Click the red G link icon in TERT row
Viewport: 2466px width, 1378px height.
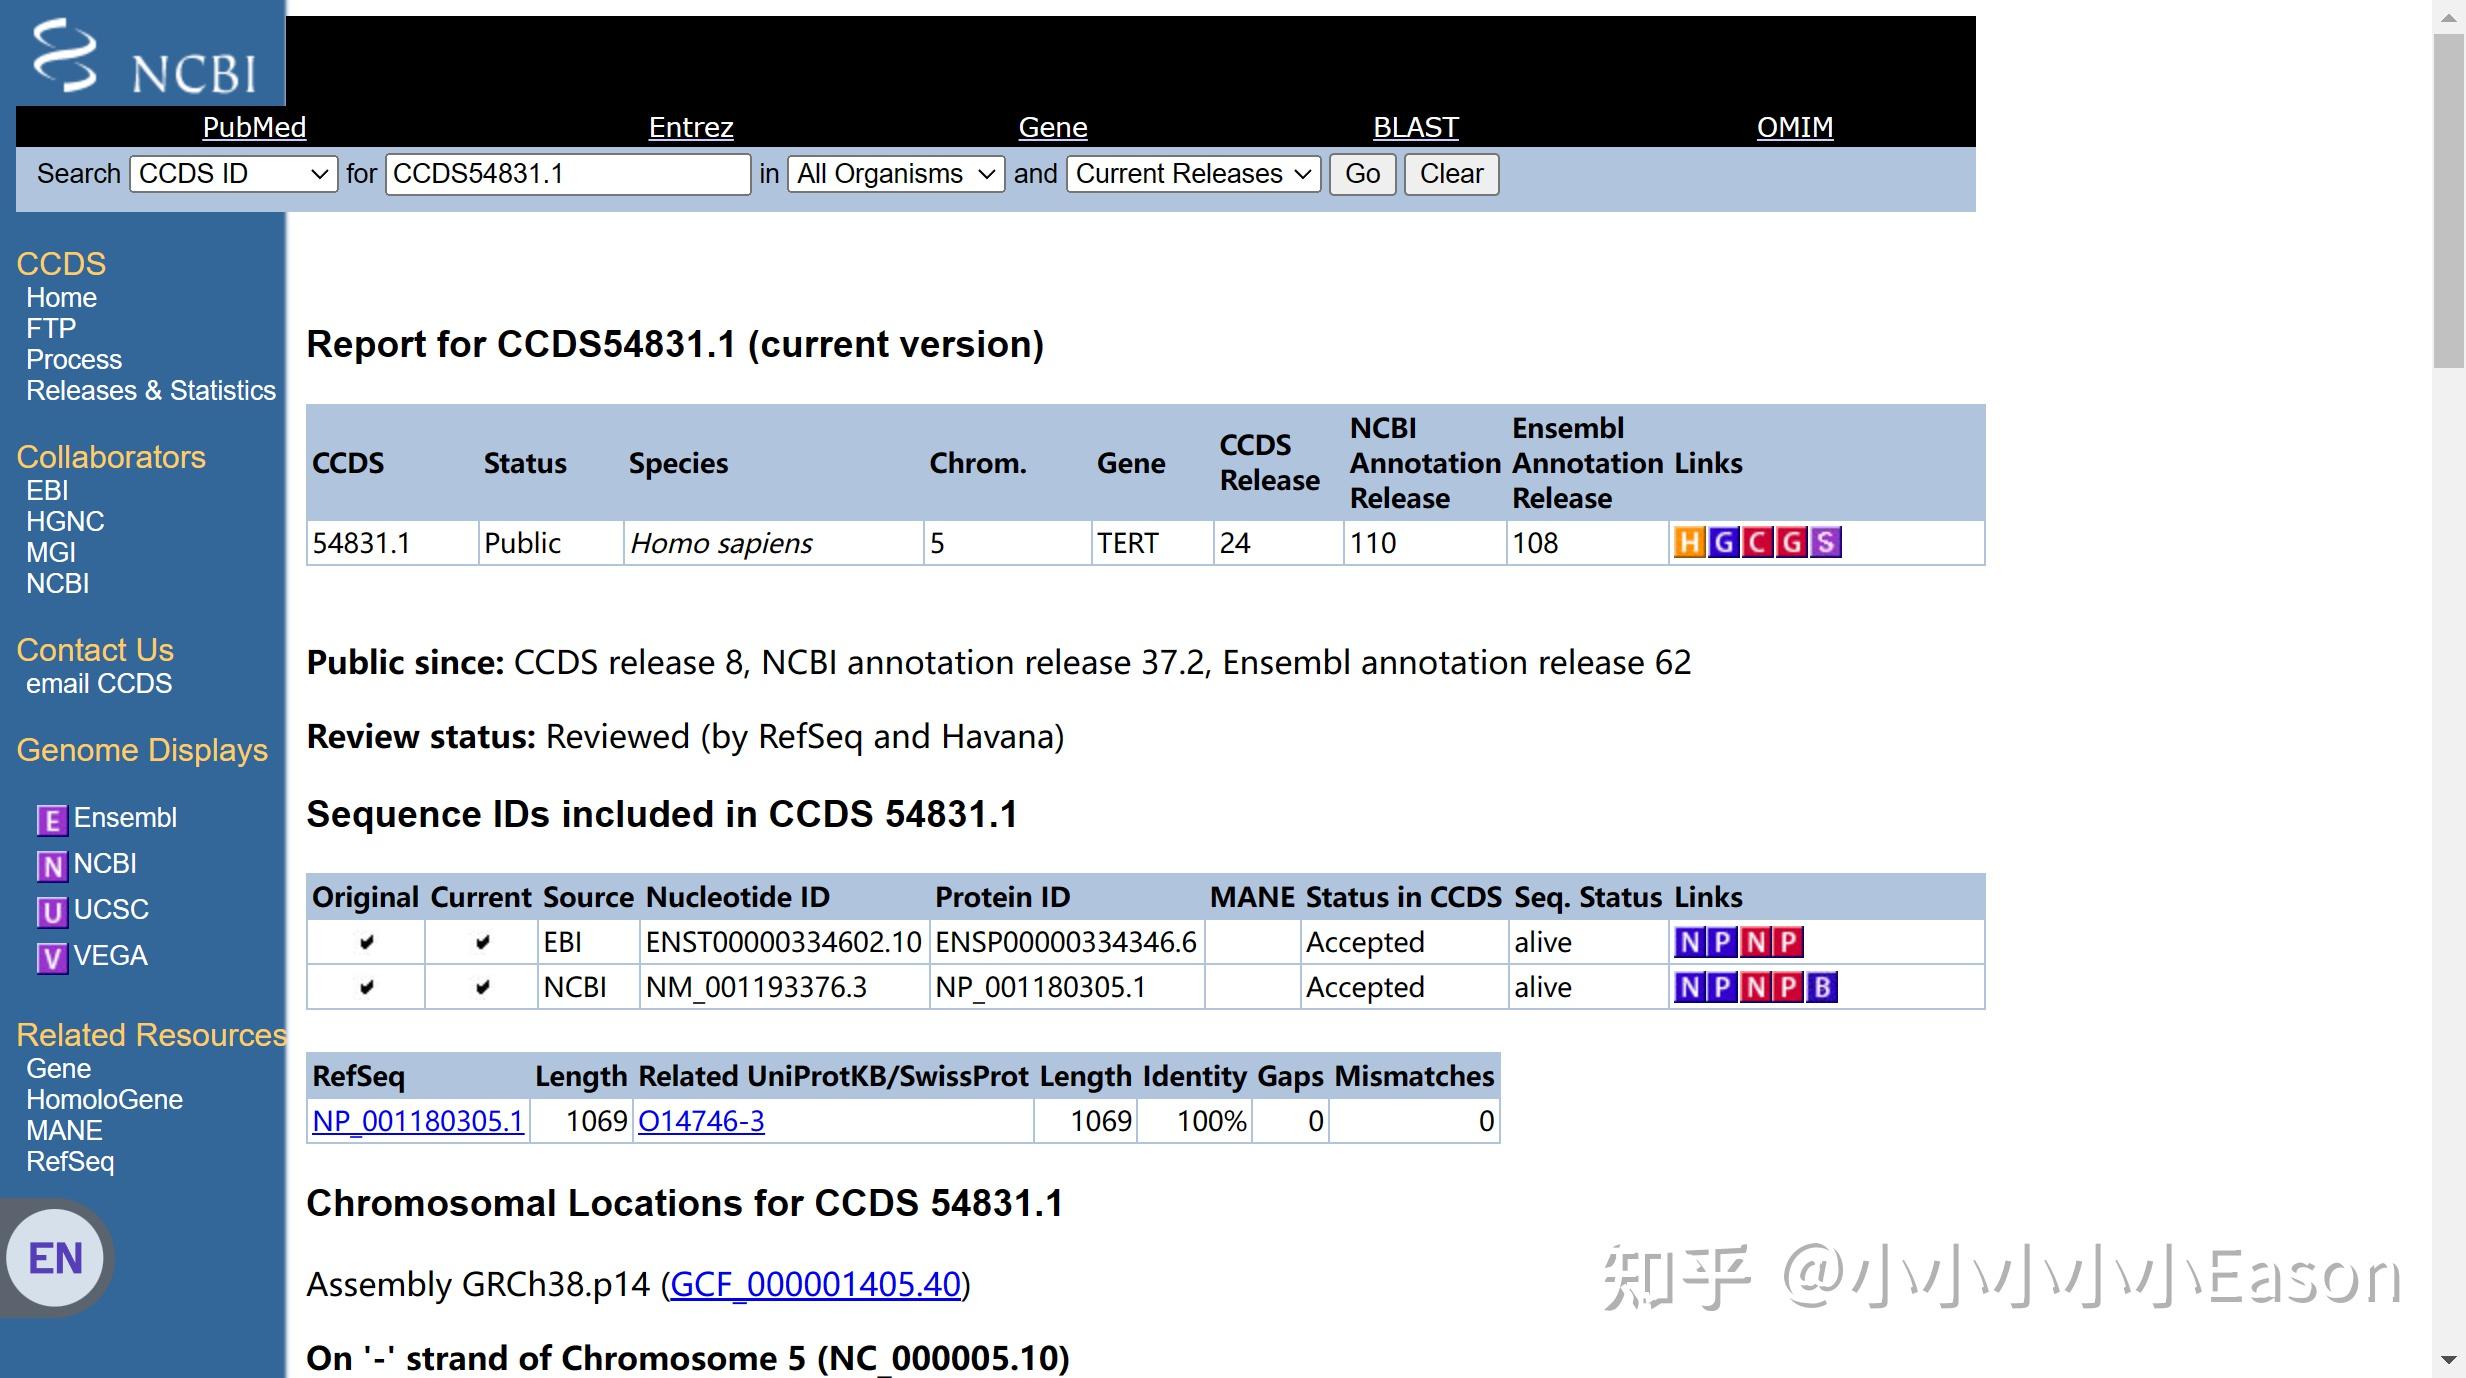[x=1791, y=542]
